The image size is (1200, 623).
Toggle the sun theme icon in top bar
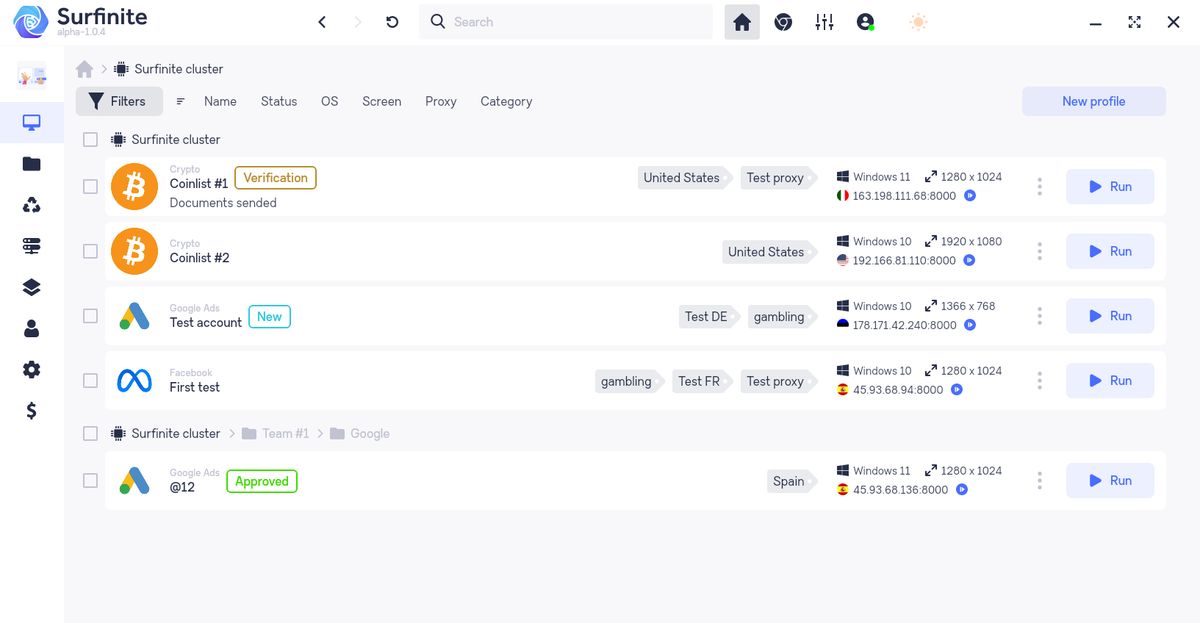918,21
